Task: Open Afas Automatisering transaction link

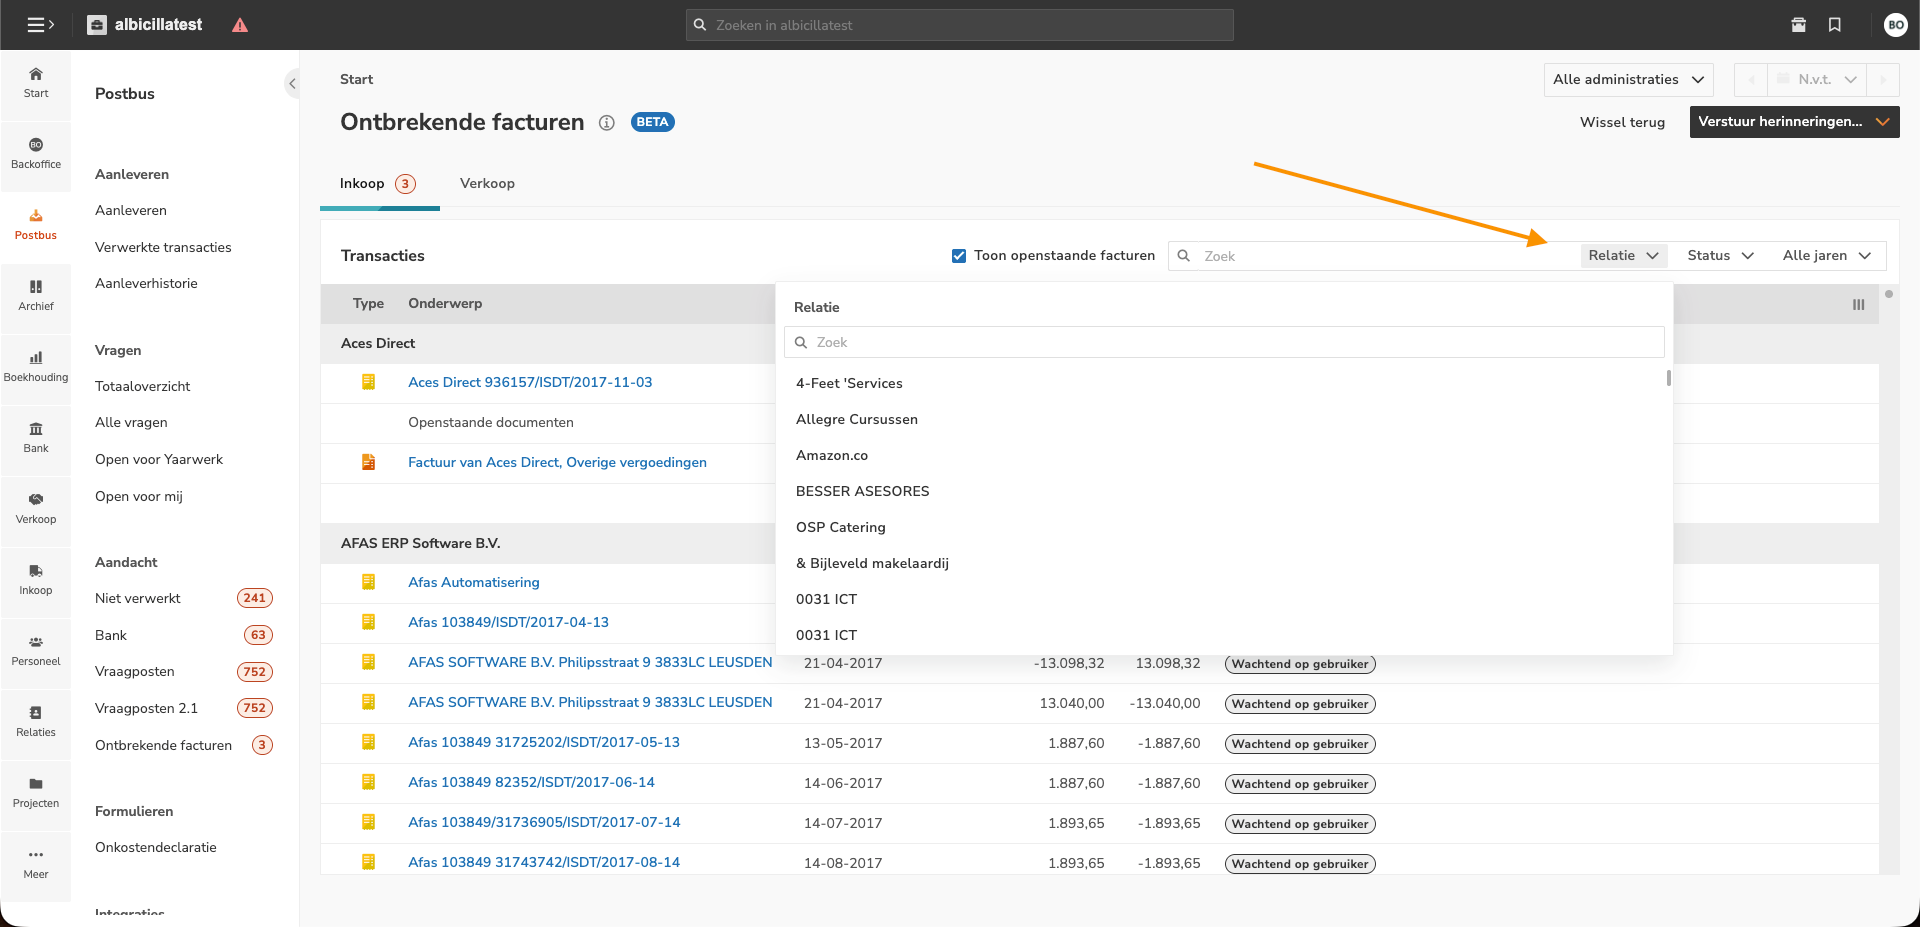Action: point(473,582)
